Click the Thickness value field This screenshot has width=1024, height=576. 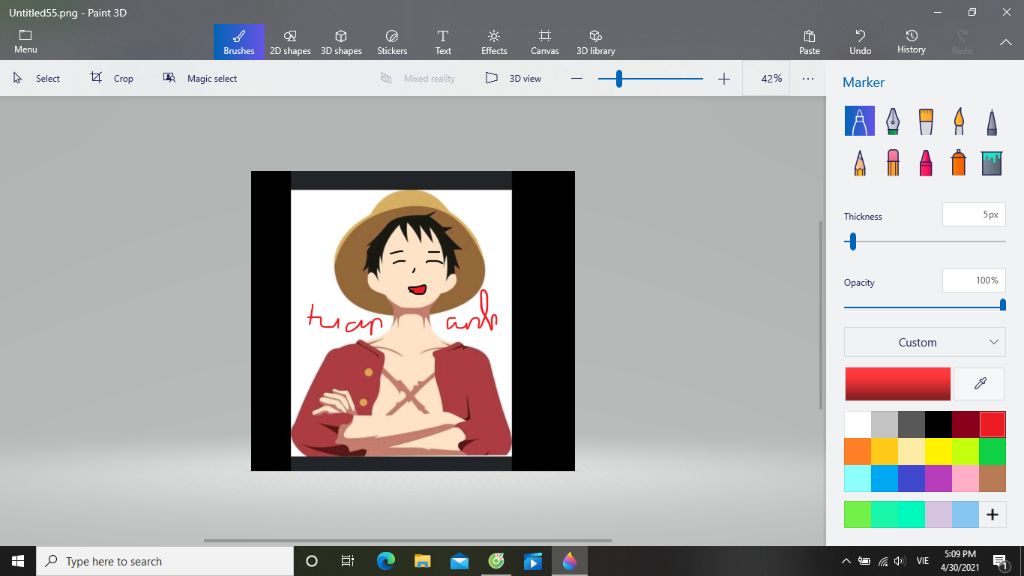974,215
